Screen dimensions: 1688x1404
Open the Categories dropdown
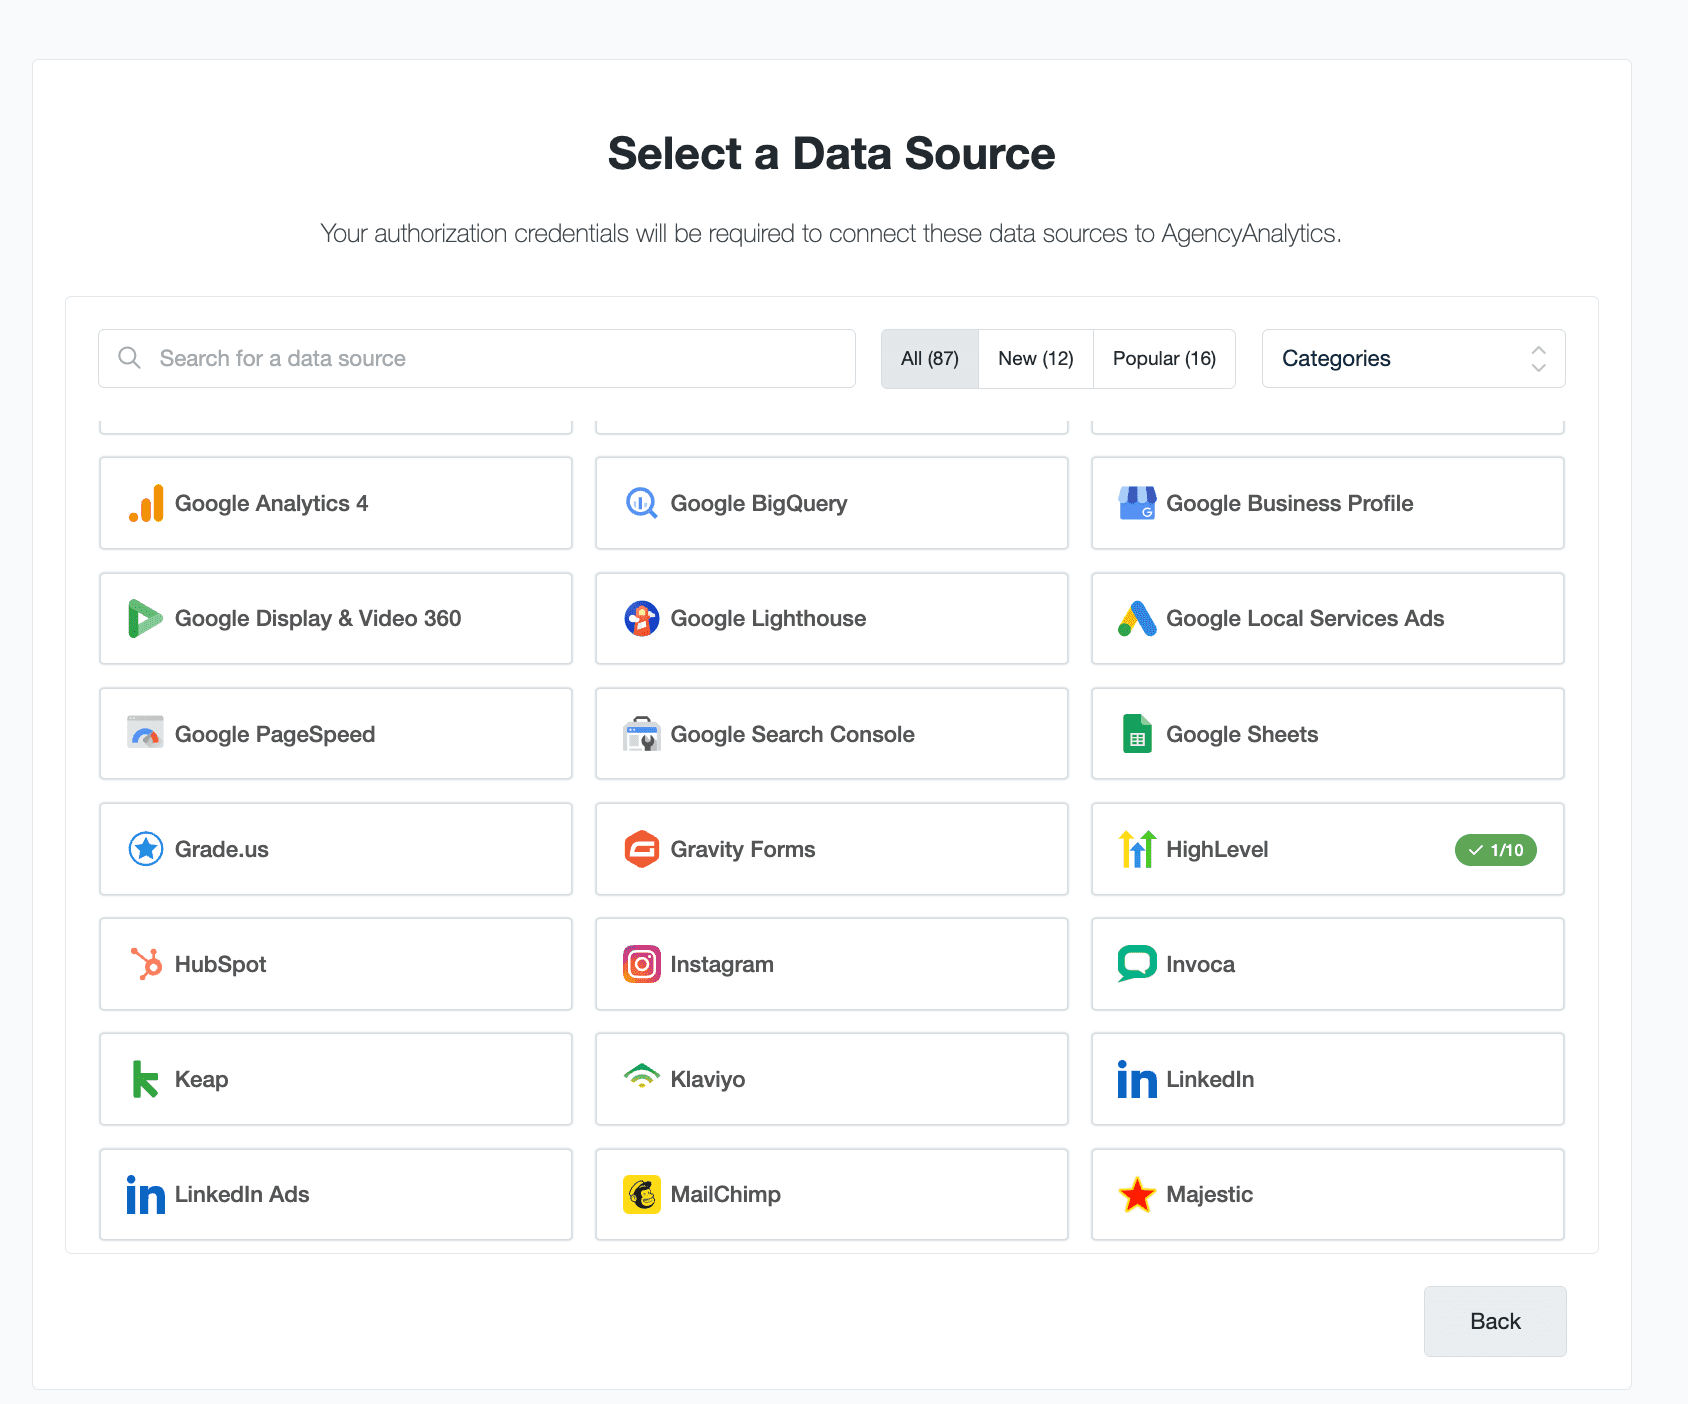pyautogui.click(x=1412, y=358)
